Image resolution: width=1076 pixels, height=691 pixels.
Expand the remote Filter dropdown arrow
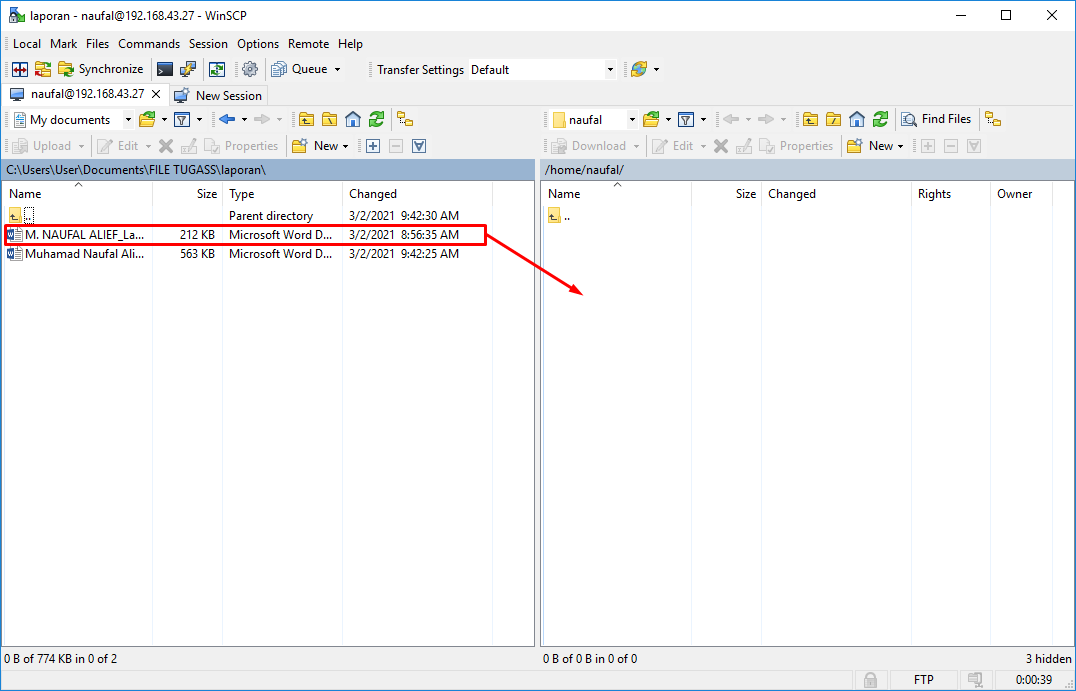(x=703, y=119)
